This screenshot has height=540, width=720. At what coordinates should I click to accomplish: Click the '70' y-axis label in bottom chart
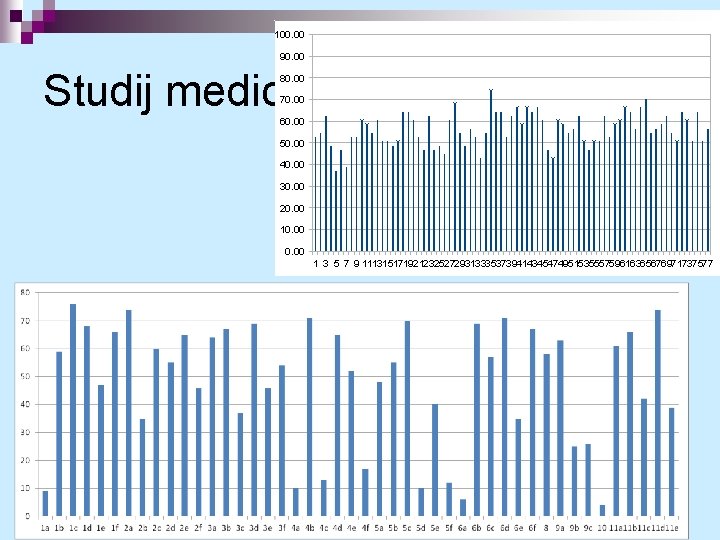click(x=25, y=321)
